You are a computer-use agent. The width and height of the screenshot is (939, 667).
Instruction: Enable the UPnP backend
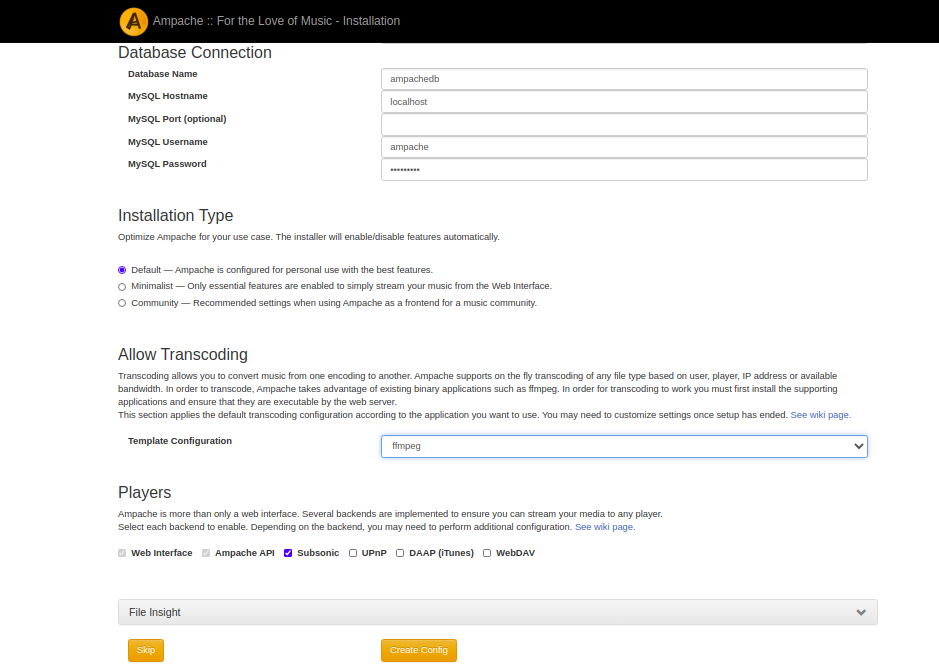tap(353, 553)
